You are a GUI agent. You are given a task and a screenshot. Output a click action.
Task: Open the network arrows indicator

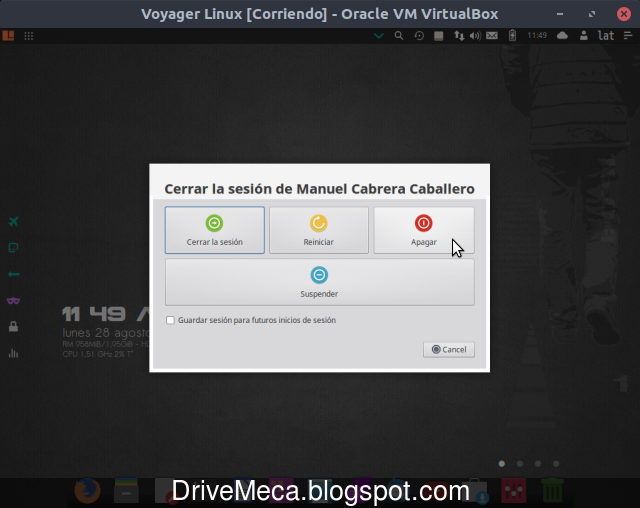click(459, 36)
